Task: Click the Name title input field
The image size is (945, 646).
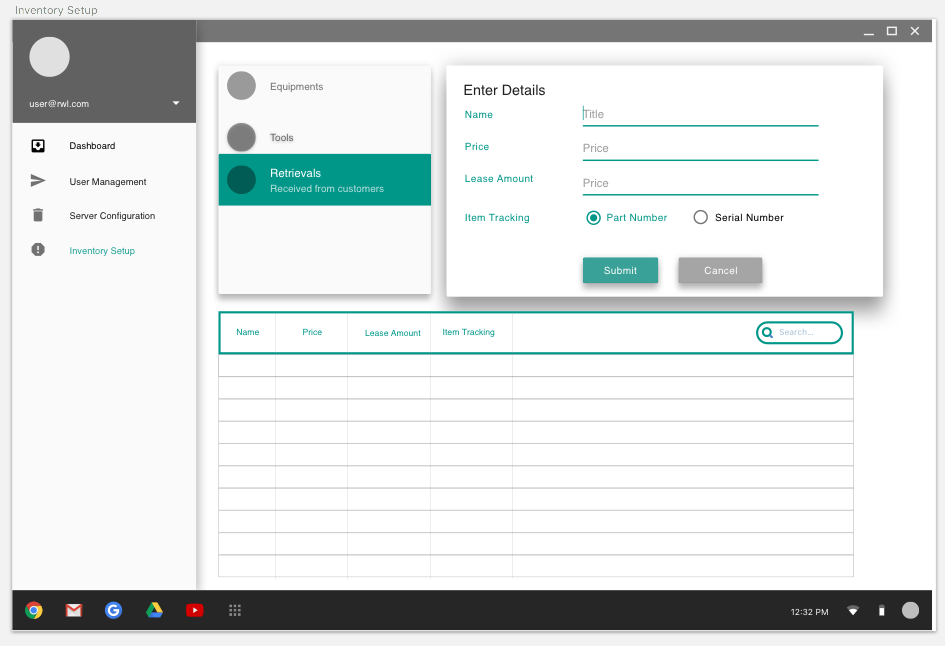Action: (x=700, y=114)
